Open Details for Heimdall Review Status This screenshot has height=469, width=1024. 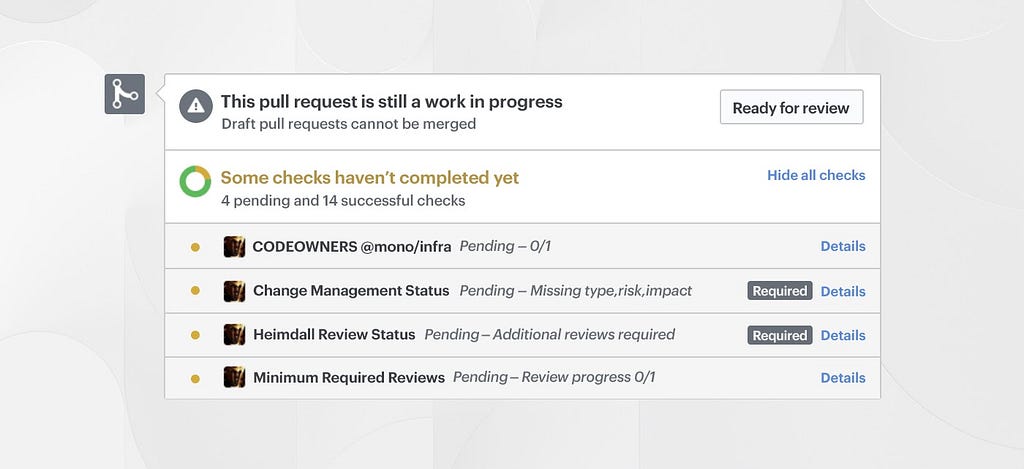[x=843, y=335]
